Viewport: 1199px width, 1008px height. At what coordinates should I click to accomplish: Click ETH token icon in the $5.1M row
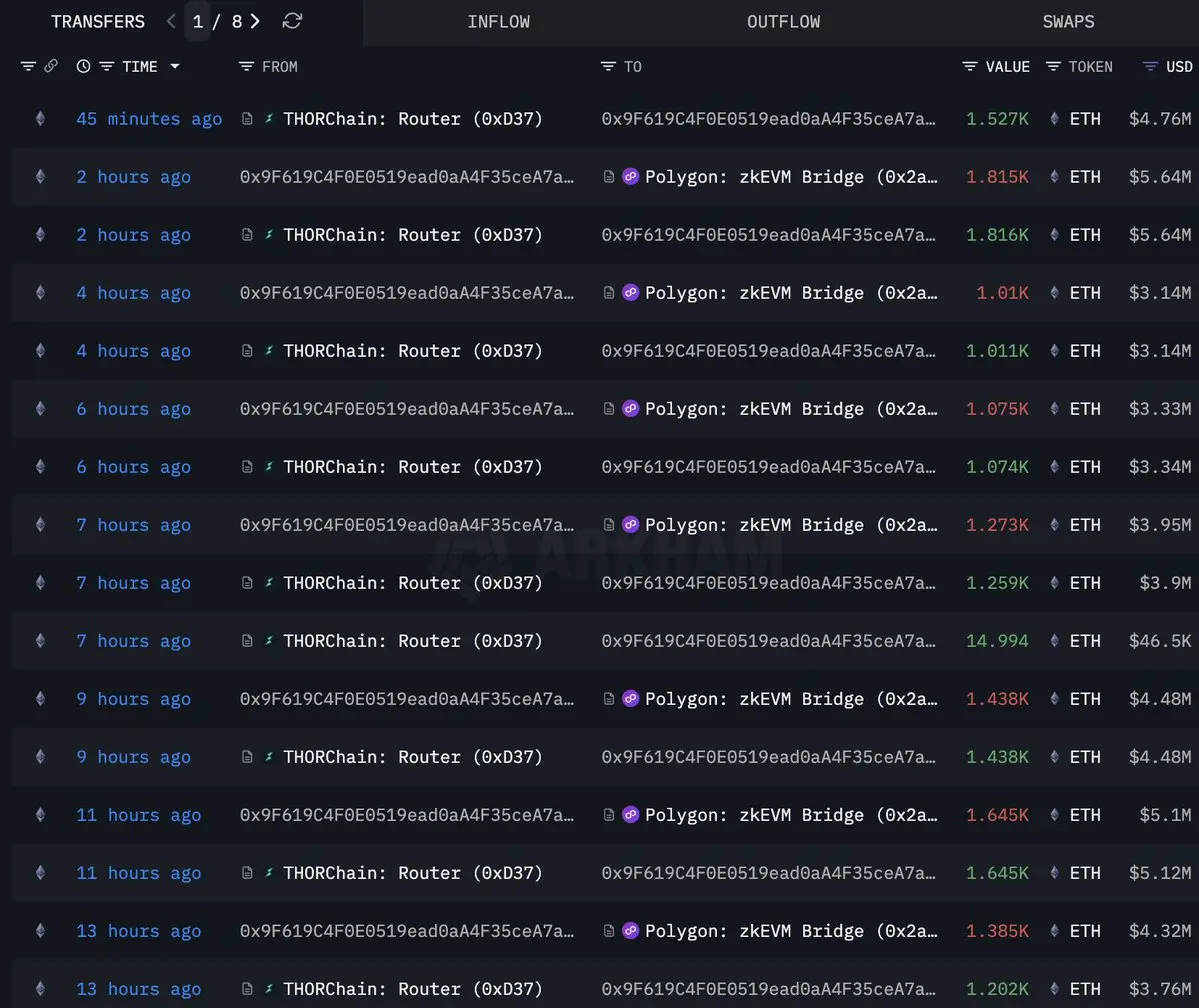(x=1054, y=815)
